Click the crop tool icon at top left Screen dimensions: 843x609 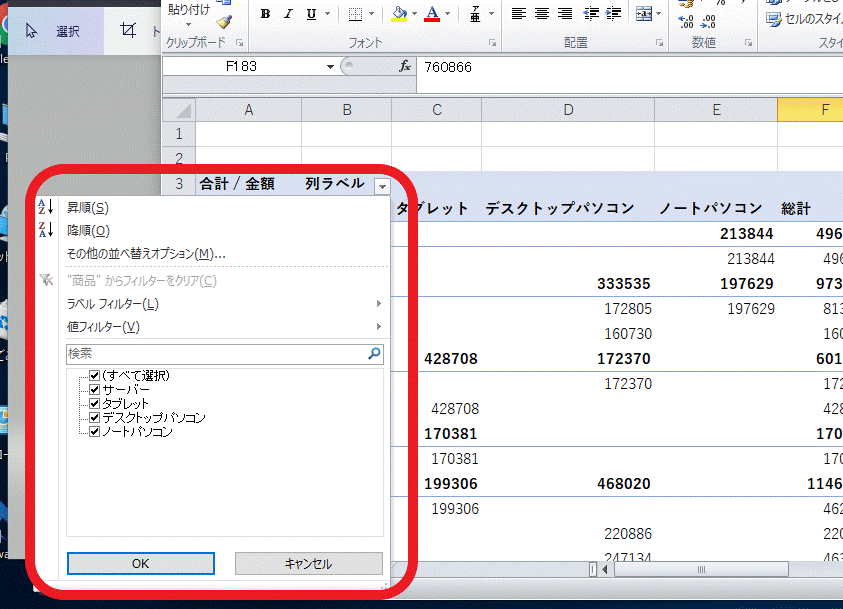(128, 31)
